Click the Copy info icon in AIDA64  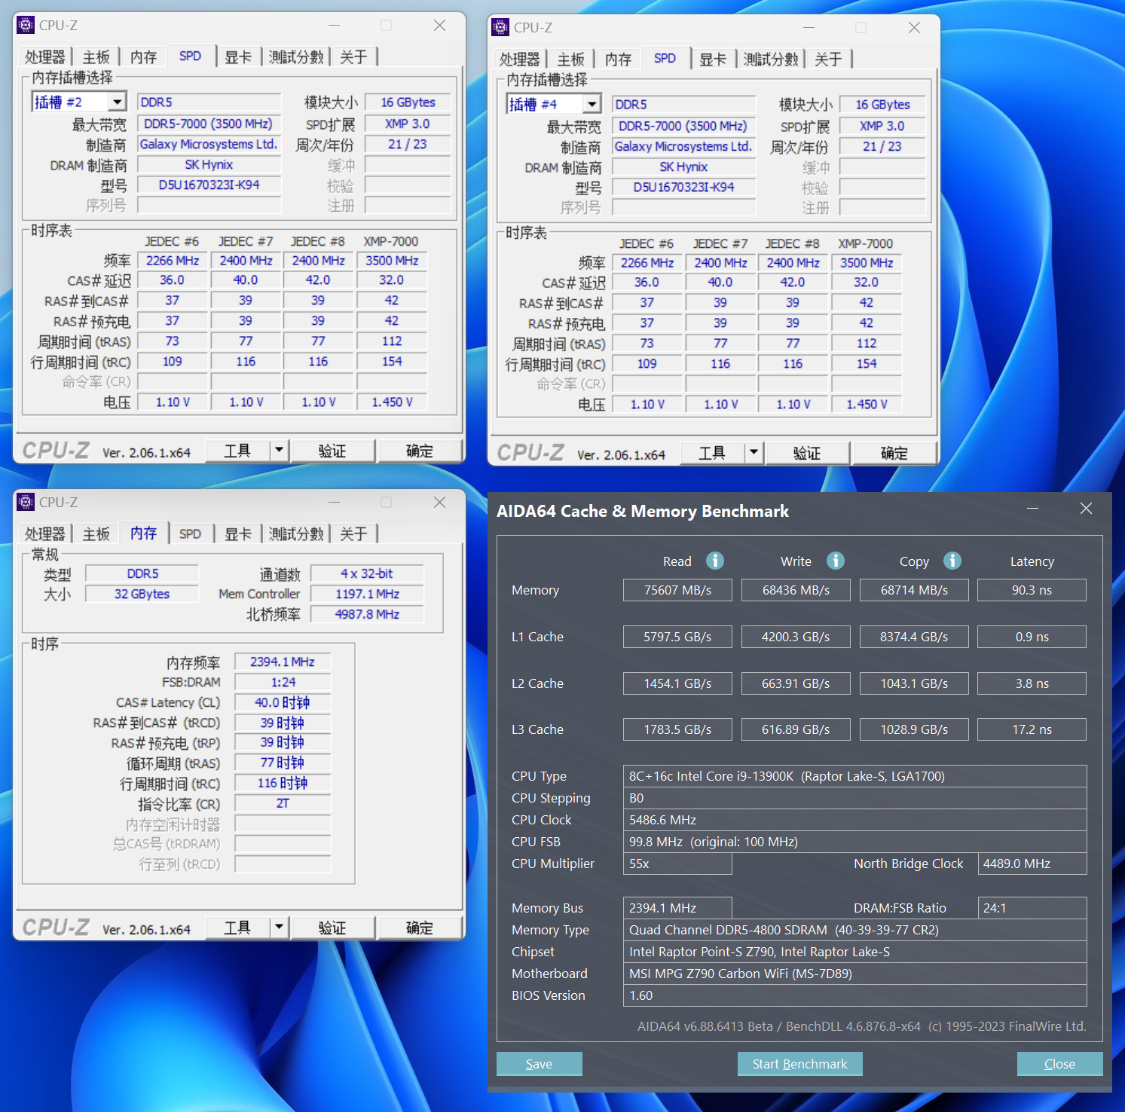[x=952, y=560]
